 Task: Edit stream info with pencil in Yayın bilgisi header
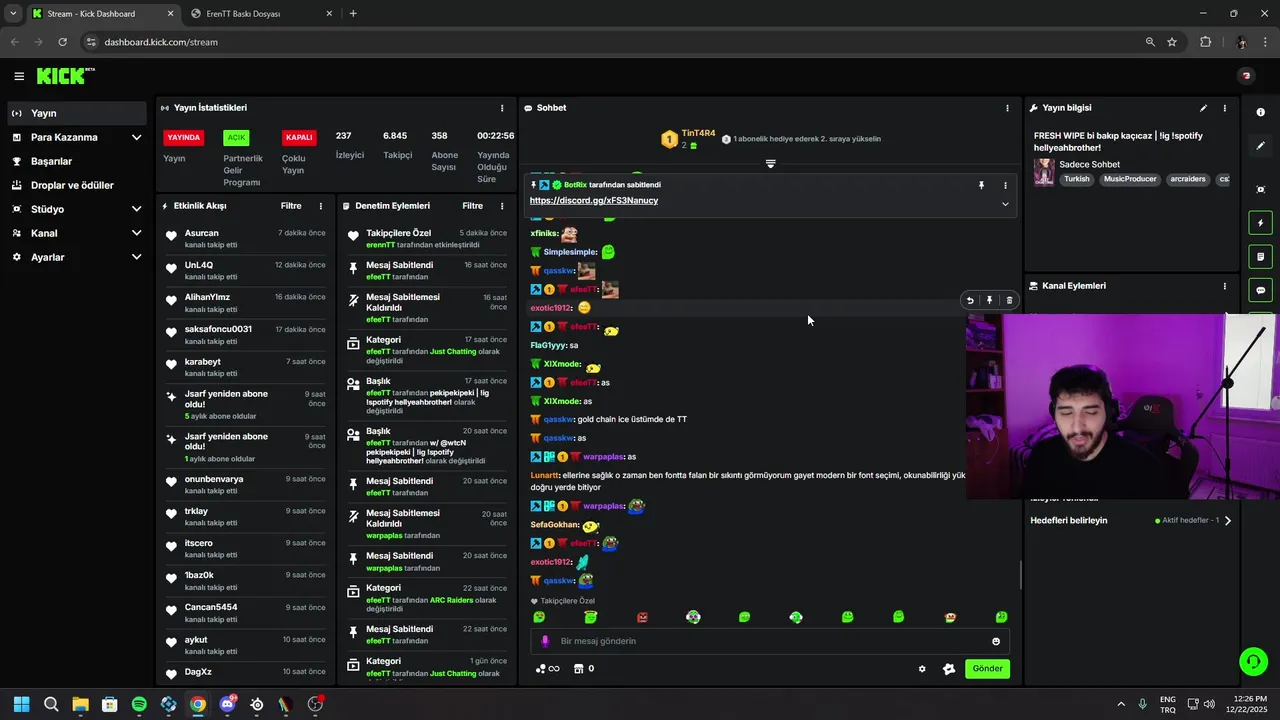click(x=1204, y=108)
